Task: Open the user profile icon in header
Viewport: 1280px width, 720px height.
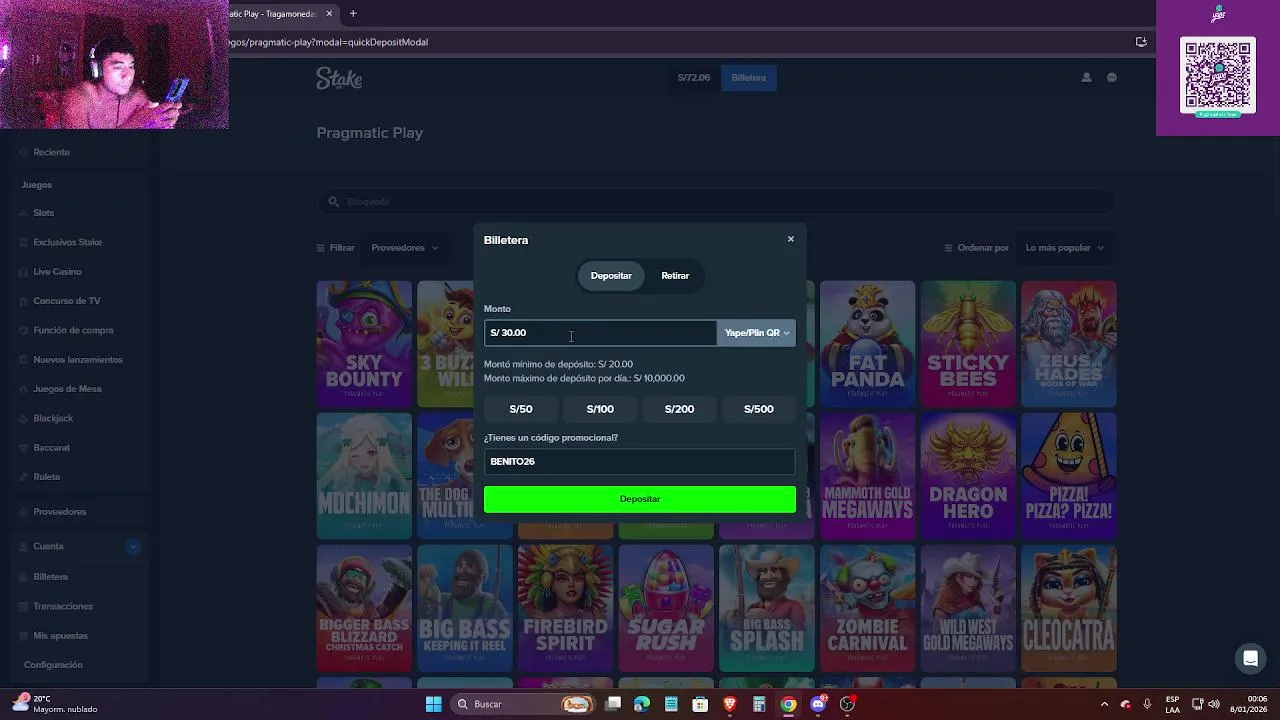Action: coord(1086,78)
